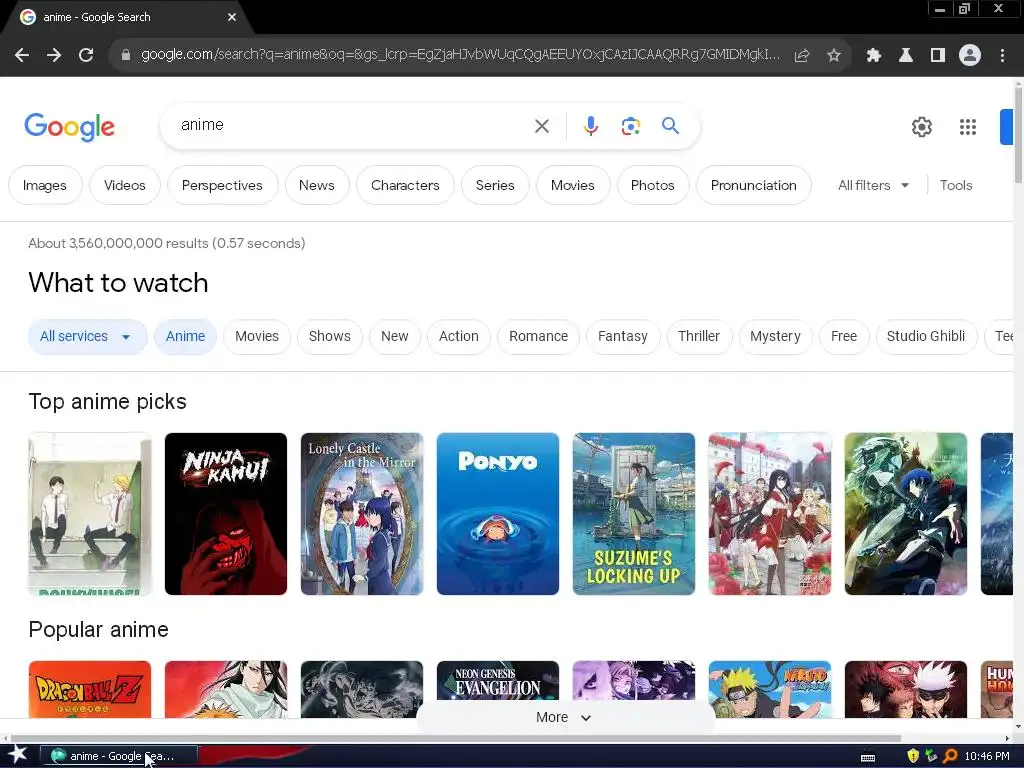Open the search Tools button
The height and width of the screenshot is (768, 1024).
tap(956, 185)
